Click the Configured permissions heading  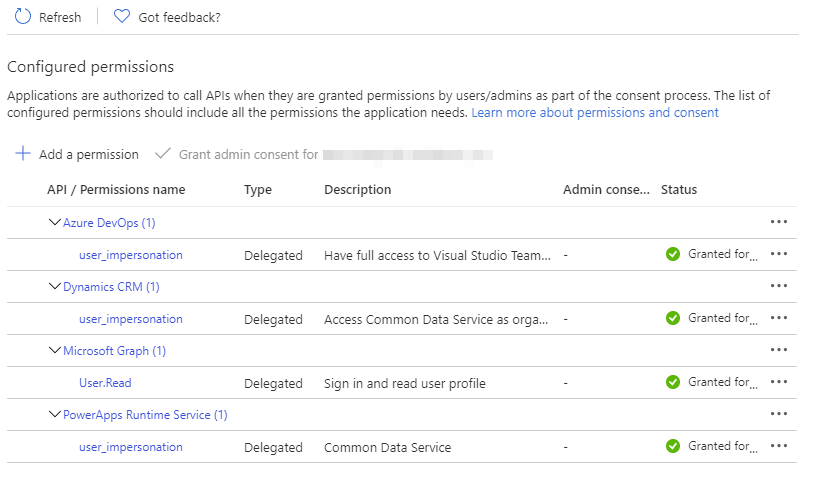tap(90, 67)
